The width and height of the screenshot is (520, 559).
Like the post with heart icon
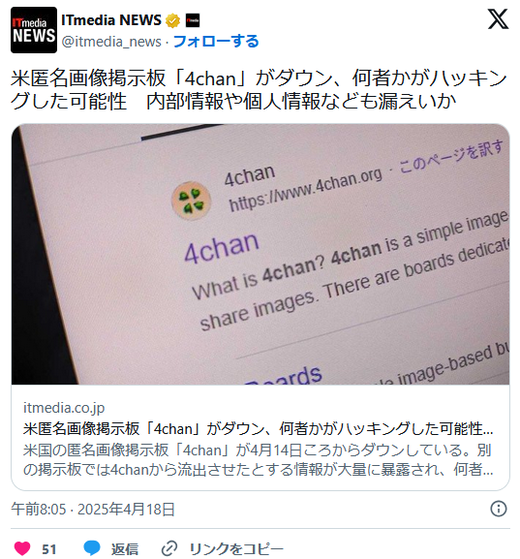click(x=22, y=548)
